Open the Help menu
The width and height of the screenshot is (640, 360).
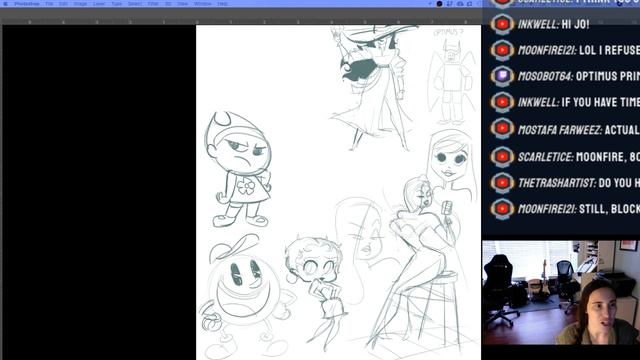pos(222,4)
